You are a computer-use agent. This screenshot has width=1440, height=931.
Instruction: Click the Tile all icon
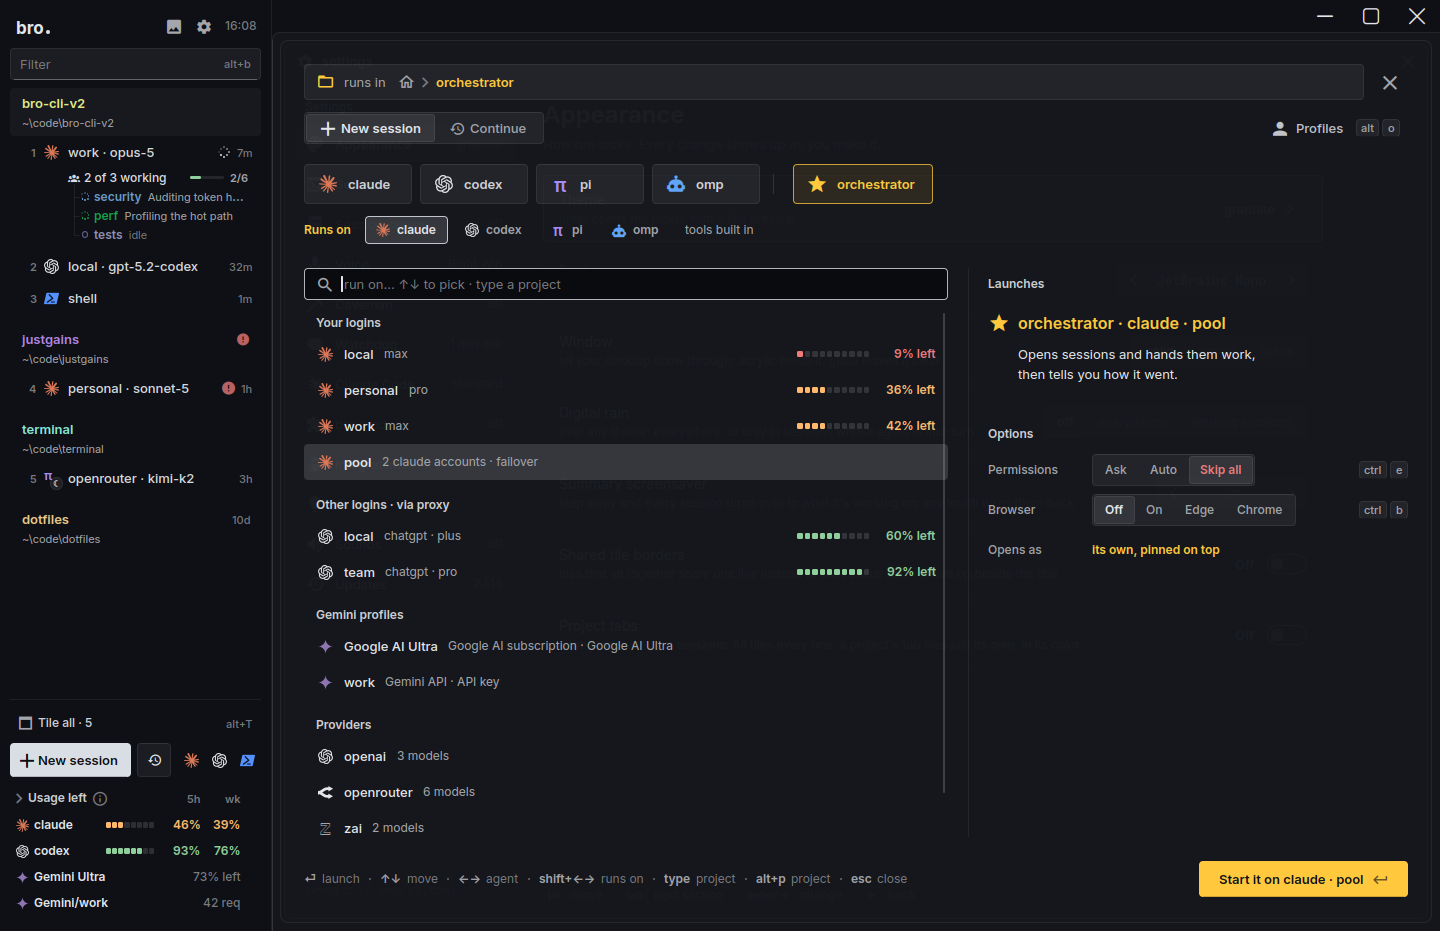pos(26,723)
